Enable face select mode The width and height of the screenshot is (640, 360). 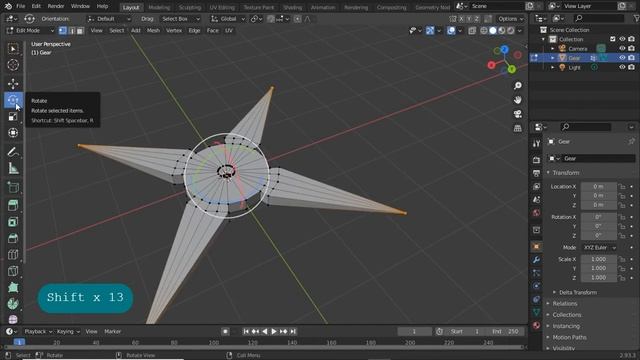point(80,31)
